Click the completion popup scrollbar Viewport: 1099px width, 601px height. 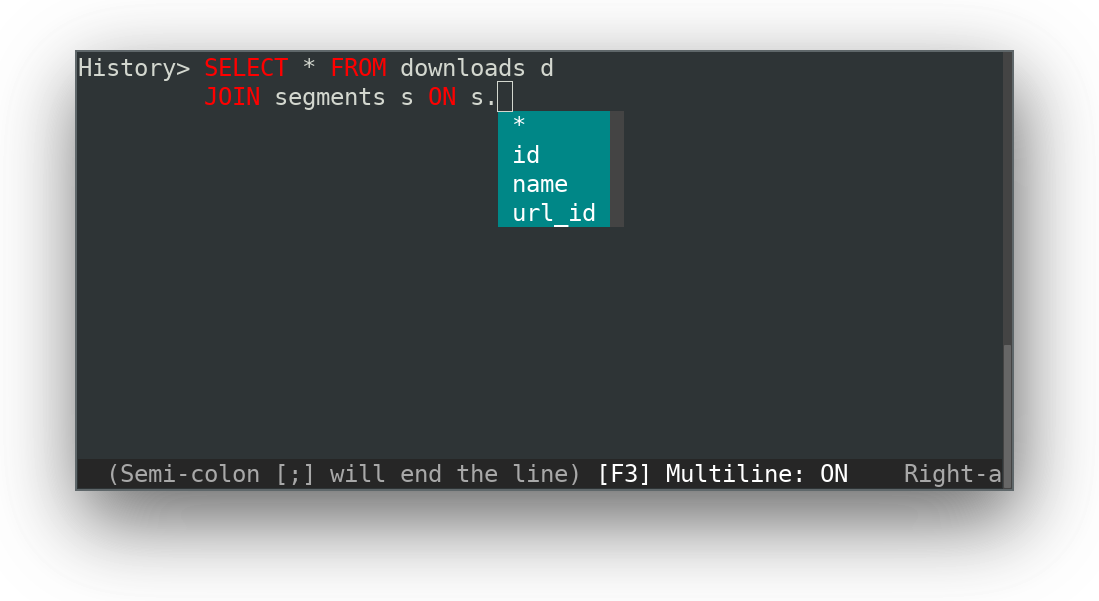(617, 169)
